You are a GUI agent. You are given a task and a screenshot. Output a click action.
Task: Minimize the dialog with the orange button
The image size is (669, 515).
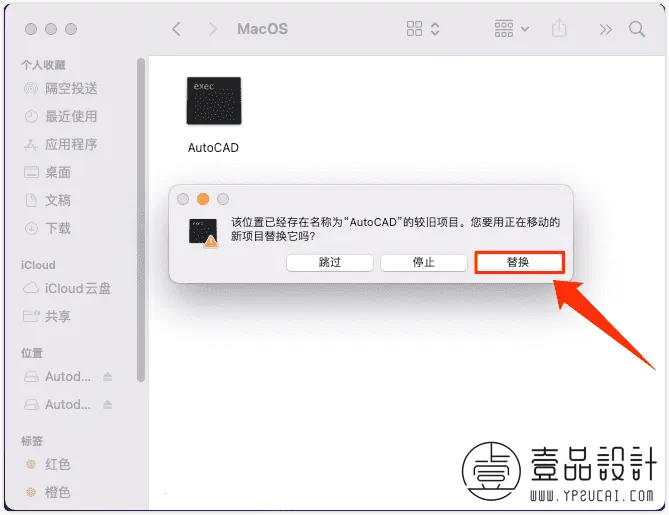pos(203,199)
